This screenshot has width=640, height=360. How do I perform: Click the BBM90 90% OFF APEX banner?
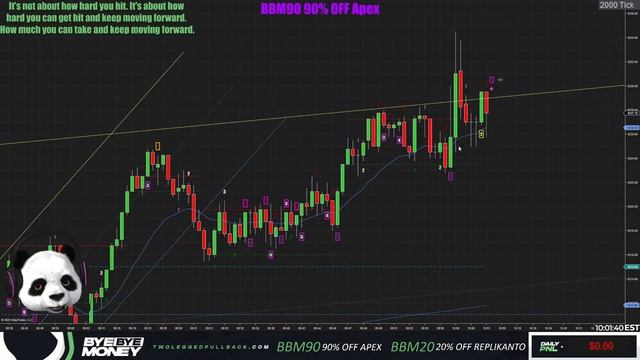tap(329, 347)
